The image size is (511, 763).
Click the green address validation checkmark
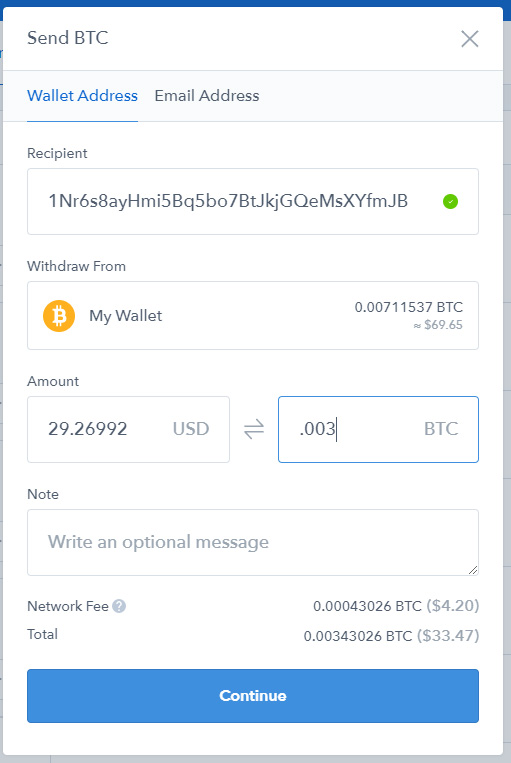pos(450,201)
